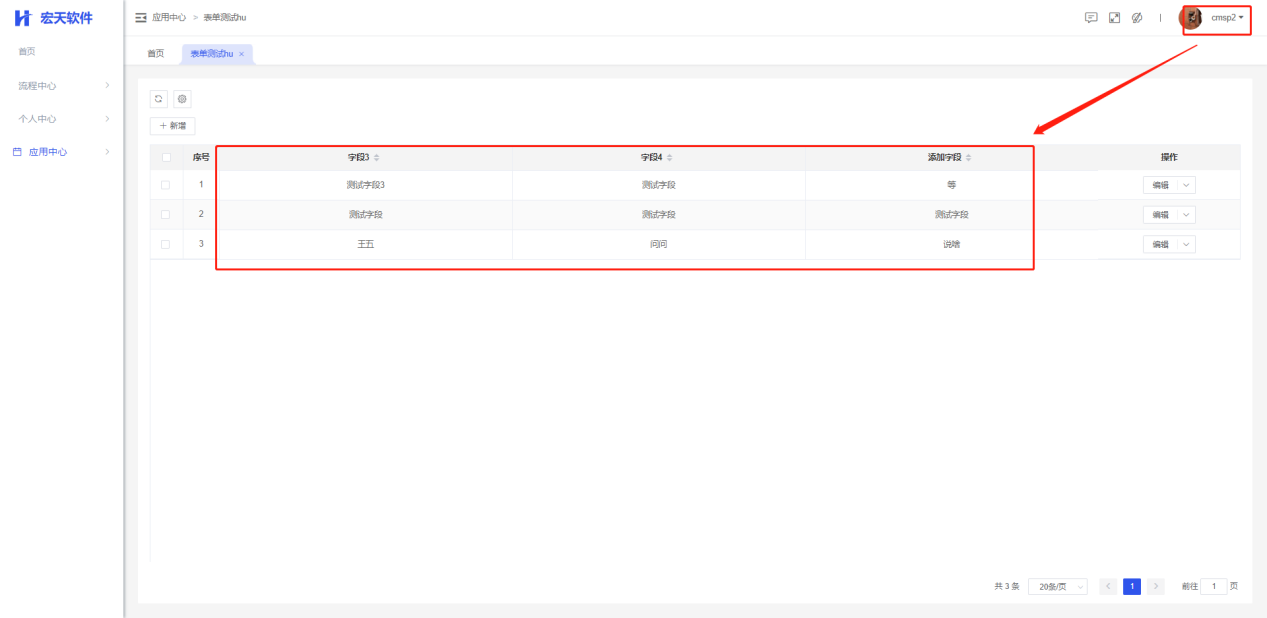Click the 共 3 条 total count text

coord(1006,586)
